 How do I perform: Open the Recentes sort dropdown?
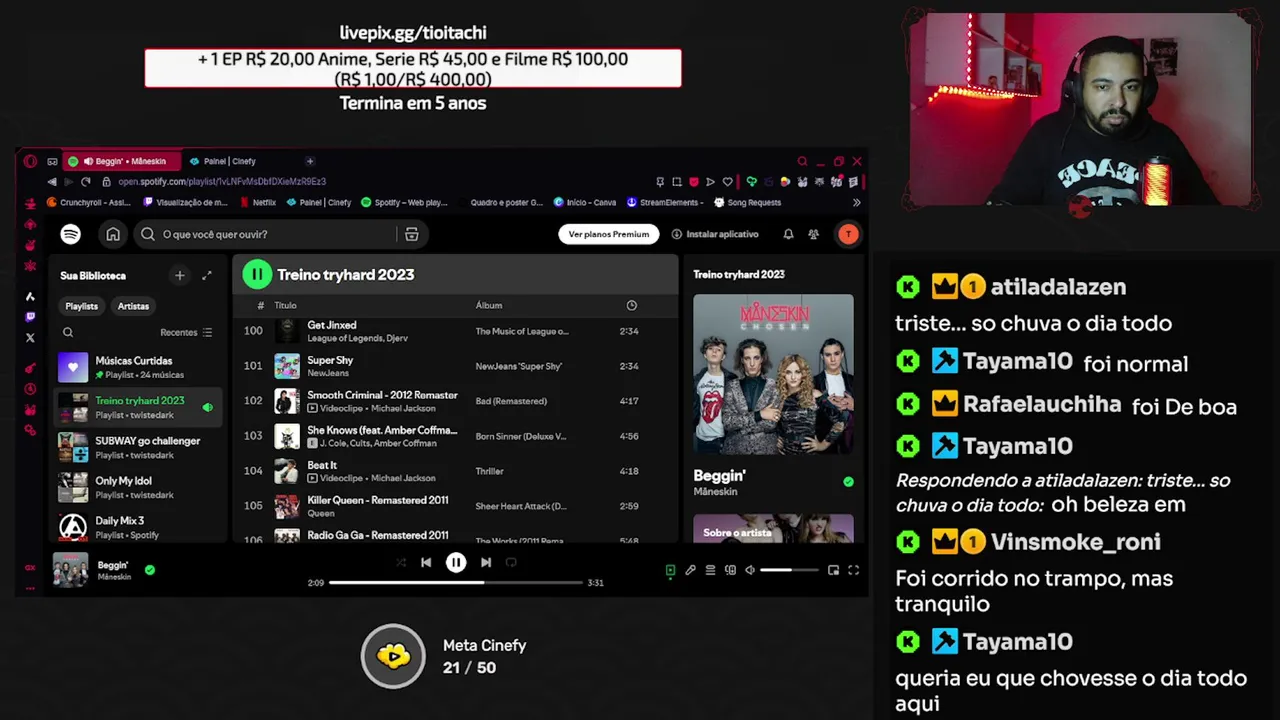click(x=186, y=332)
